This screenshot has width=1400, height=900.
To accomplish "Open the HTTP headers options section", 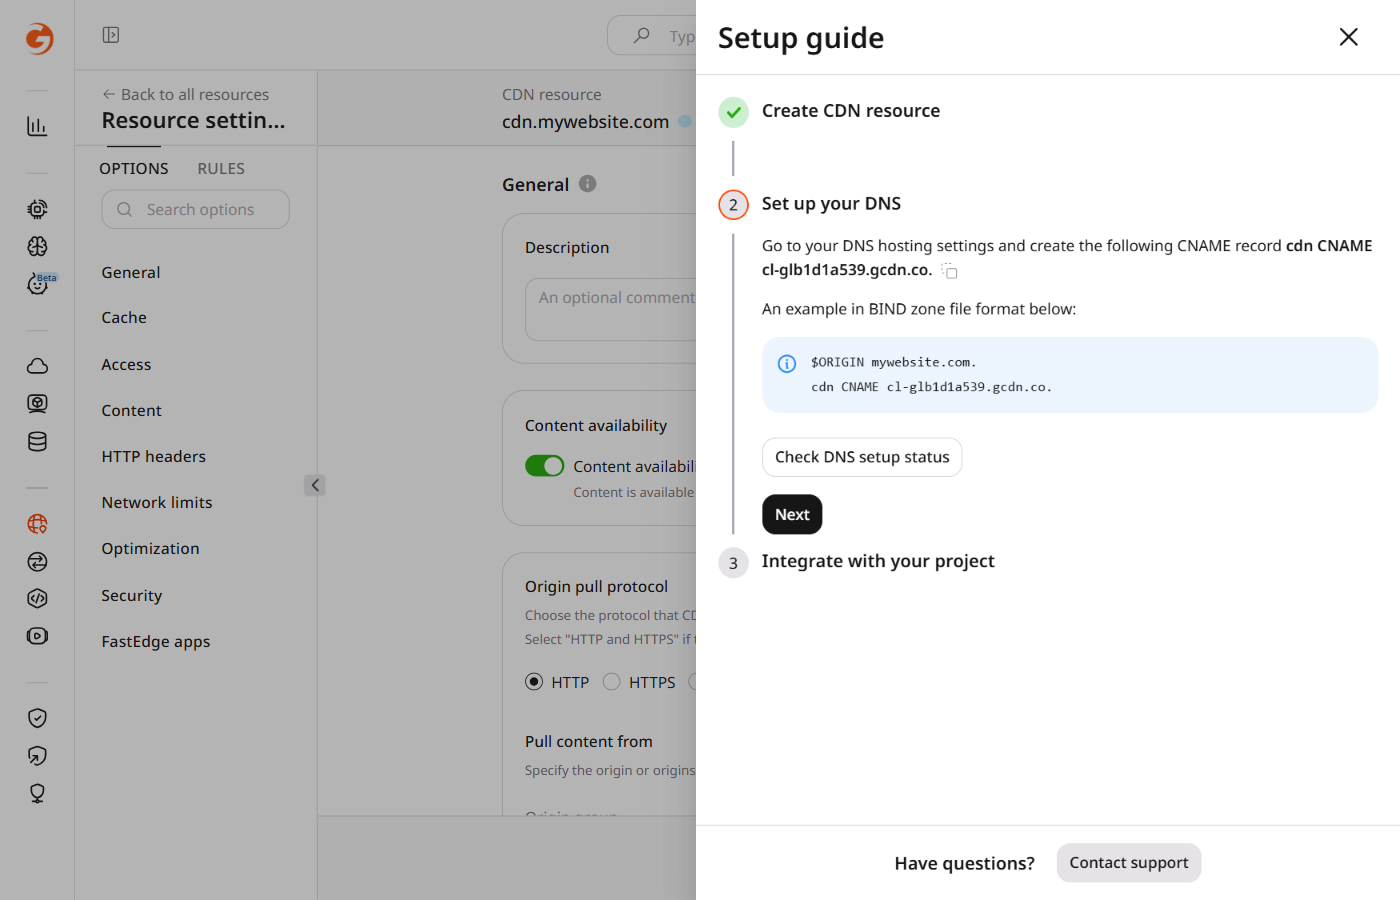I will (x=154, y=457).
